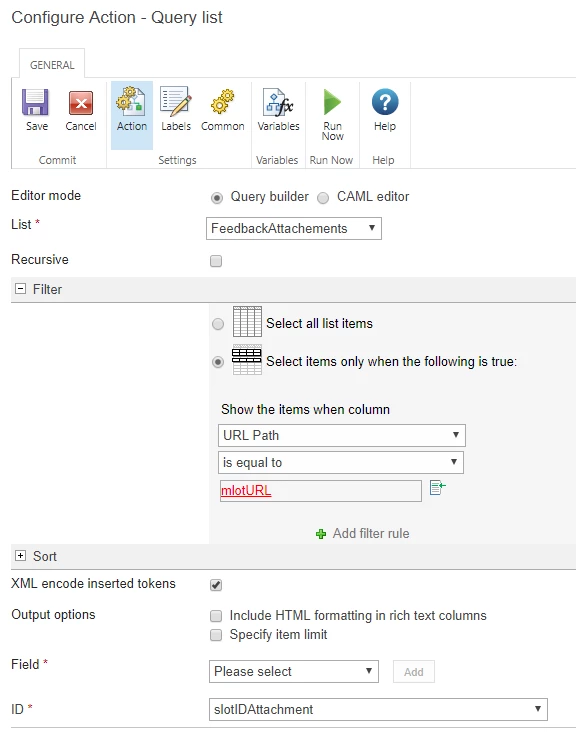Open the FeedbackAttachements list dropdown
Viewport: 576px width, 741px height.
[293, 228]
